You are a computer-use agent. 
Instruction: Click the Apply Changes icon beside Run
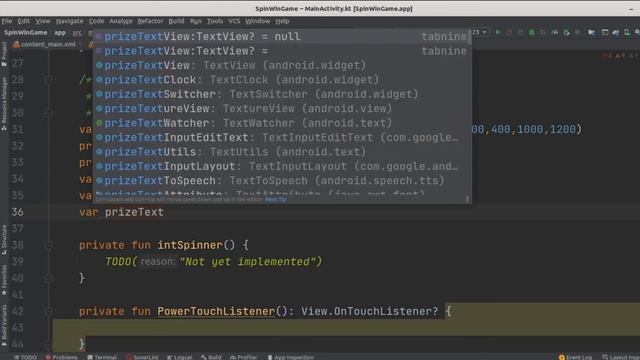(x=509, y=32)
